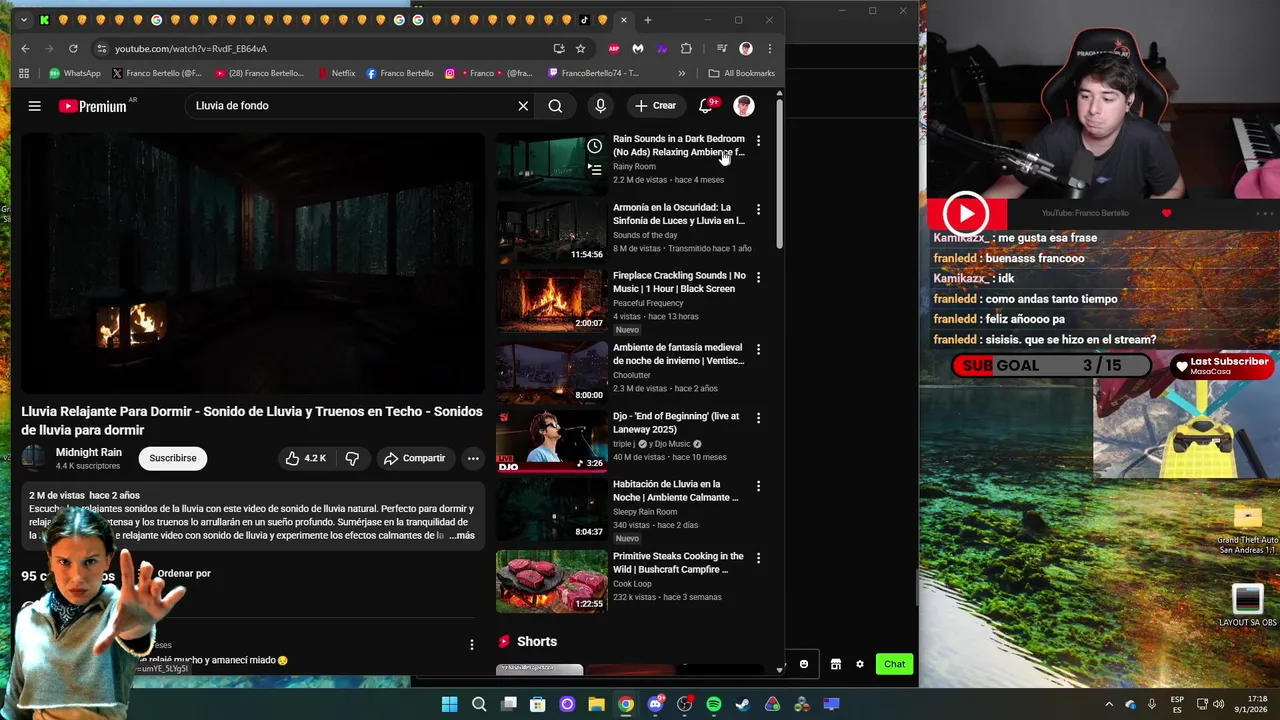Open the Crear upload menu
The height and width of the screenshot is (720, 1280).
pos(655,106)
